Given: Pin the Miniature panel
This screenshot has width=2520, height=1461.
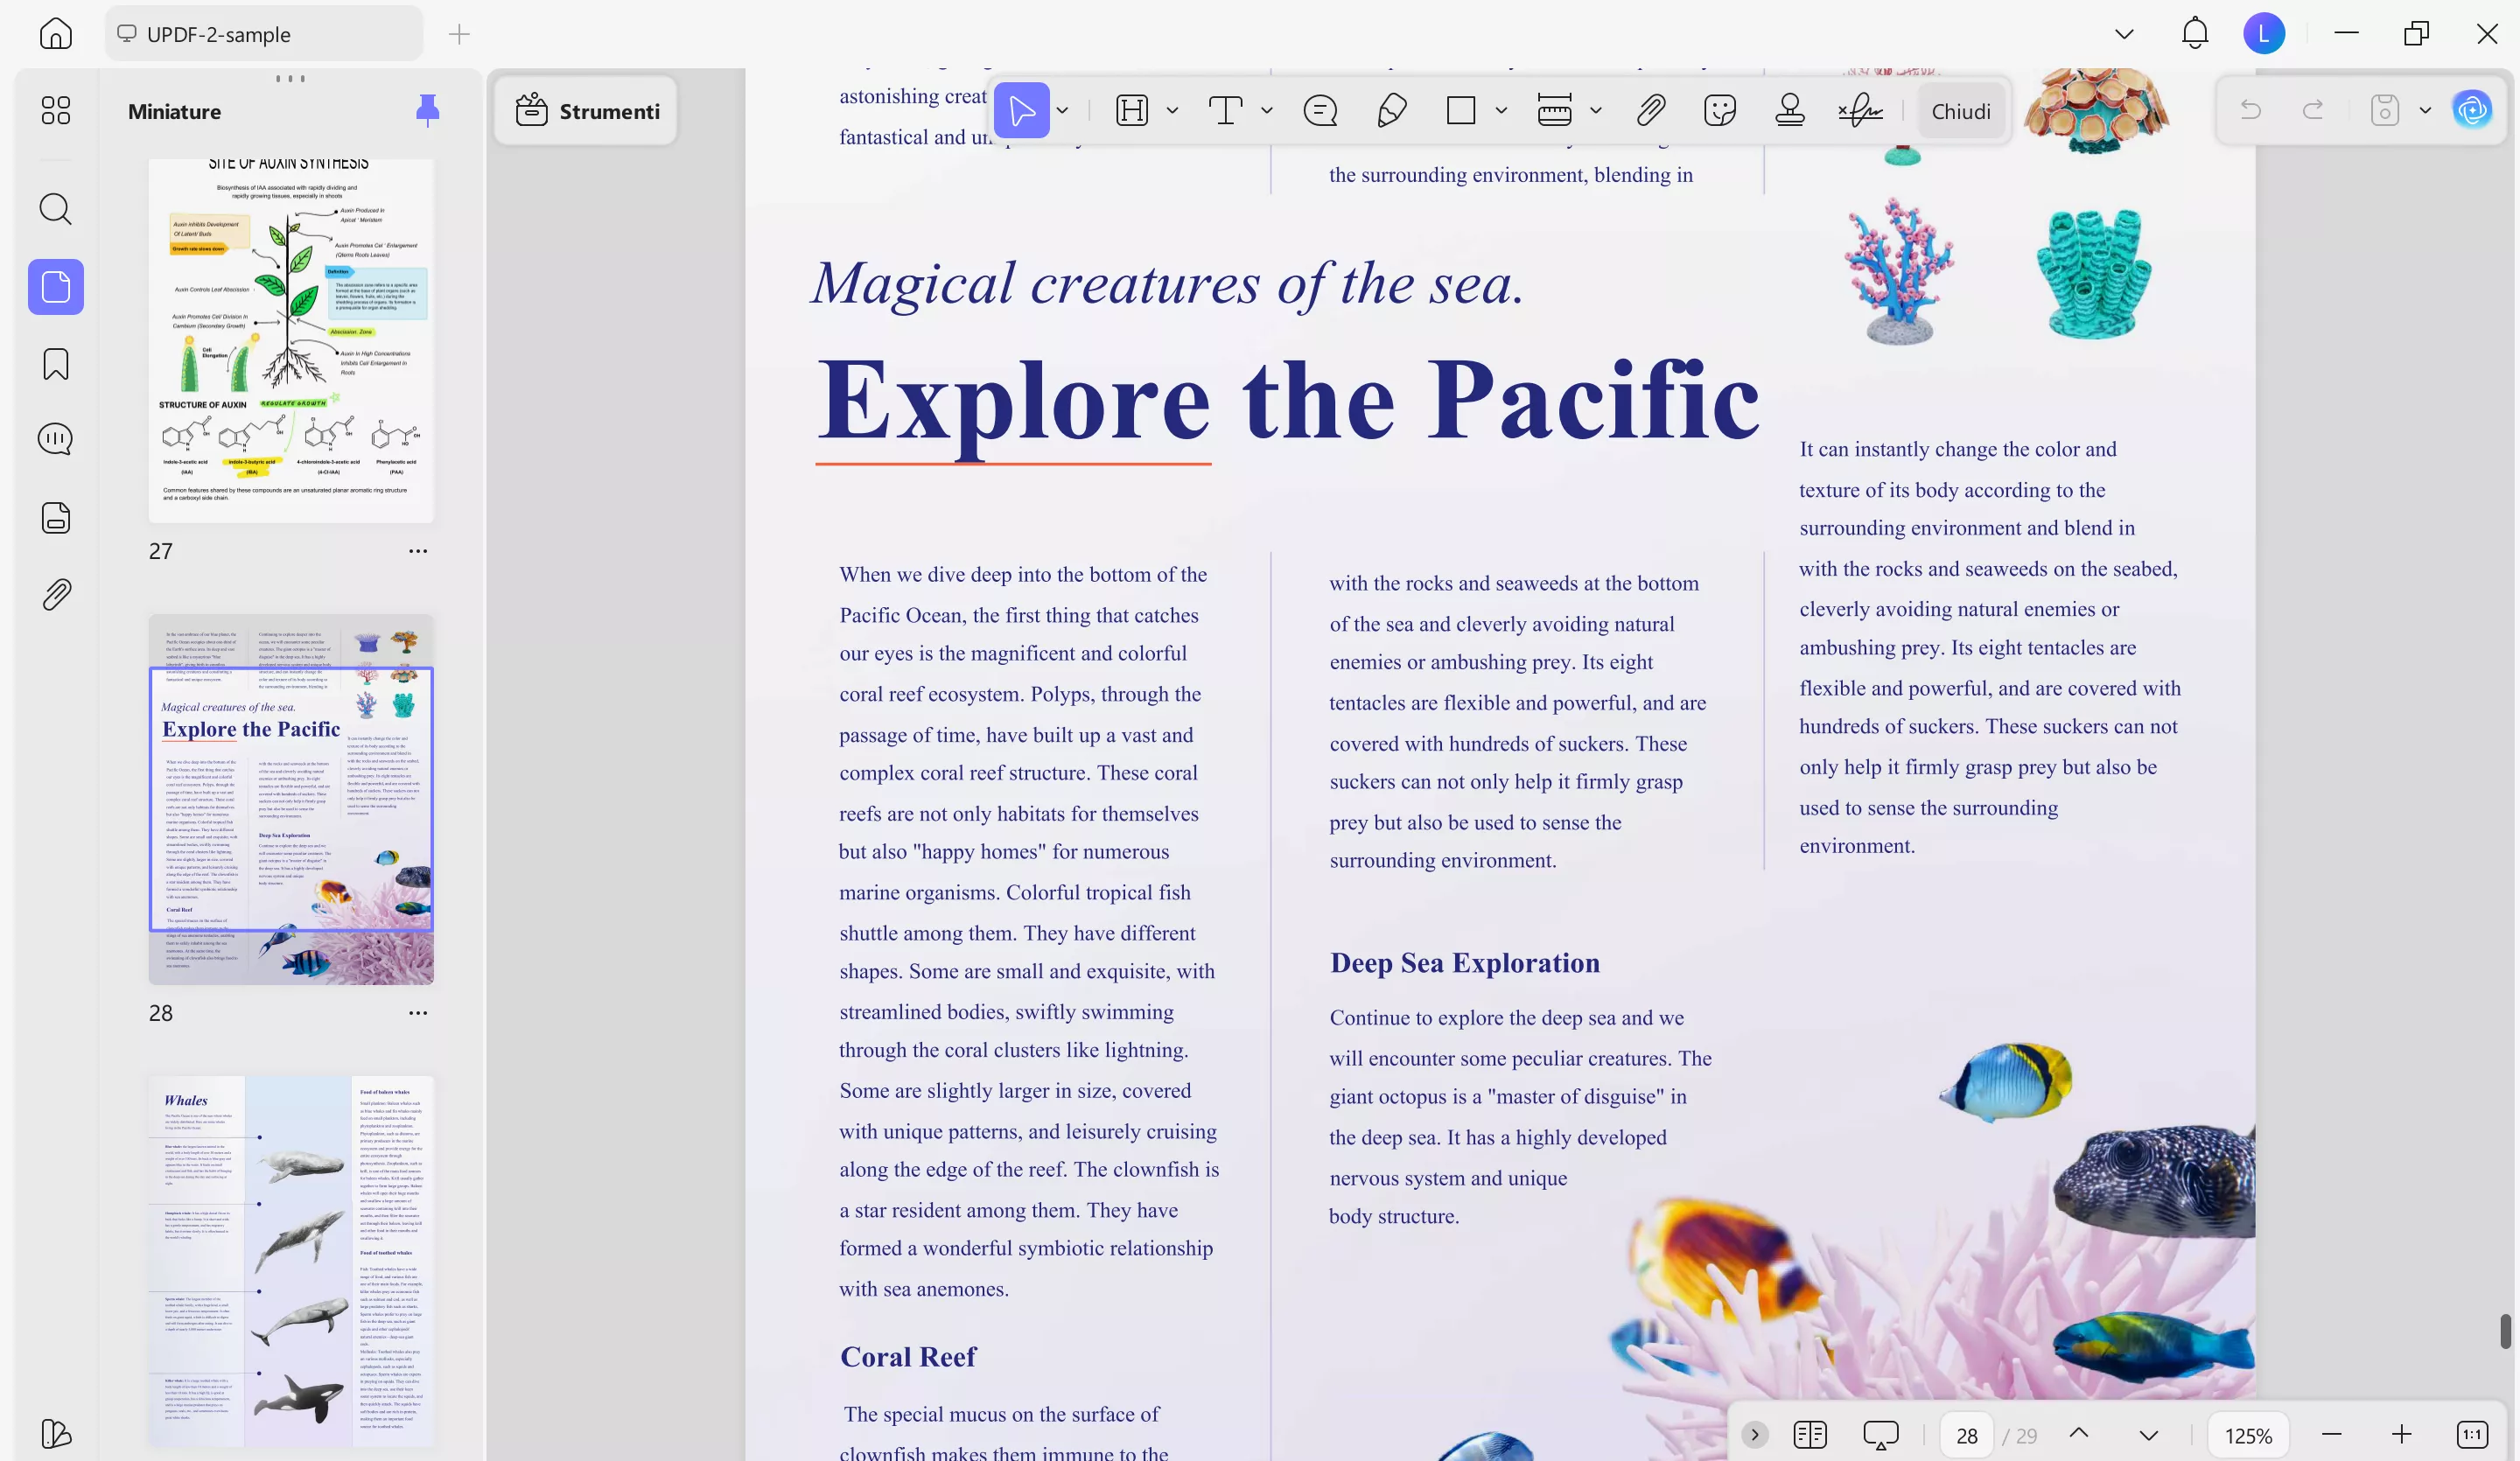Looking at the screenshot, I should [x=428, y=110].
